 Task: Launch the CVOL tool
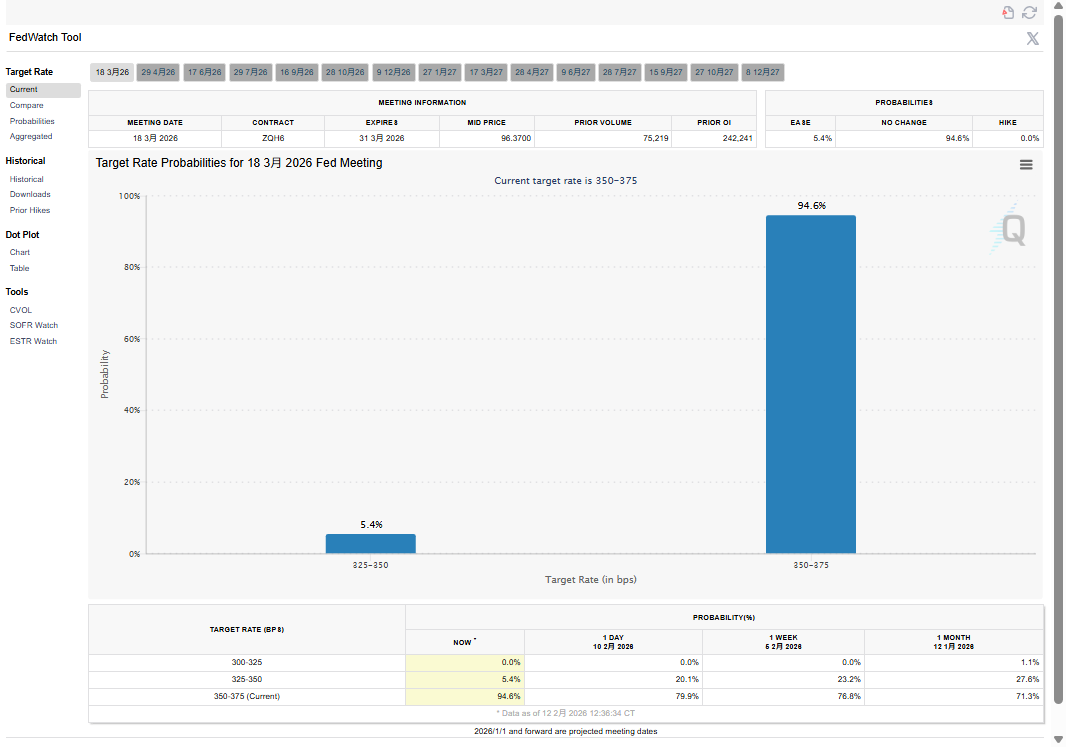(x=21, y=310)
